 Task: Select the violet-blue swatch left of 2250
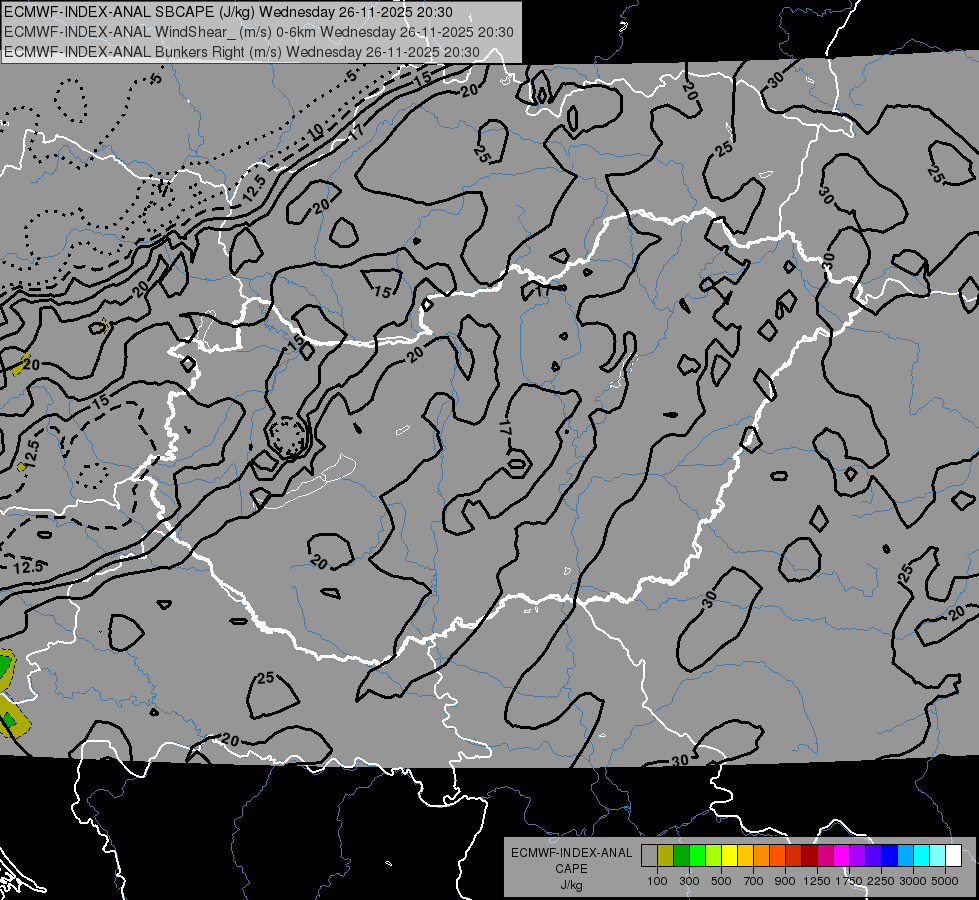[x=873, y=855]
